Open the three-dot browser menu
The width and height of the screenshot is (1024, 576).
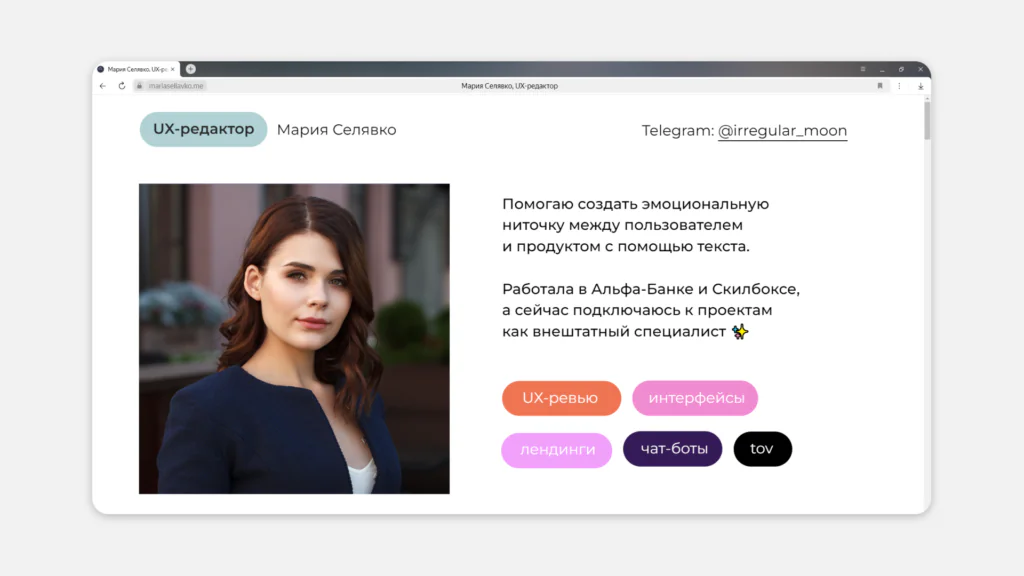(899, 86)
